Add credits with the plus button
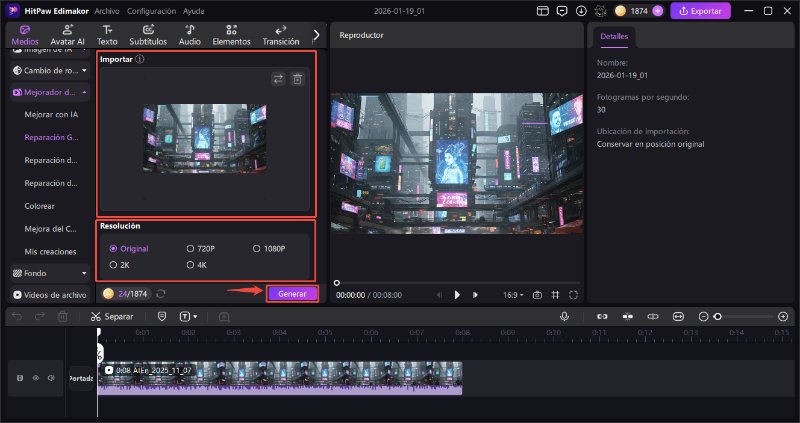 pyautogui.click(x=658, y=11)
